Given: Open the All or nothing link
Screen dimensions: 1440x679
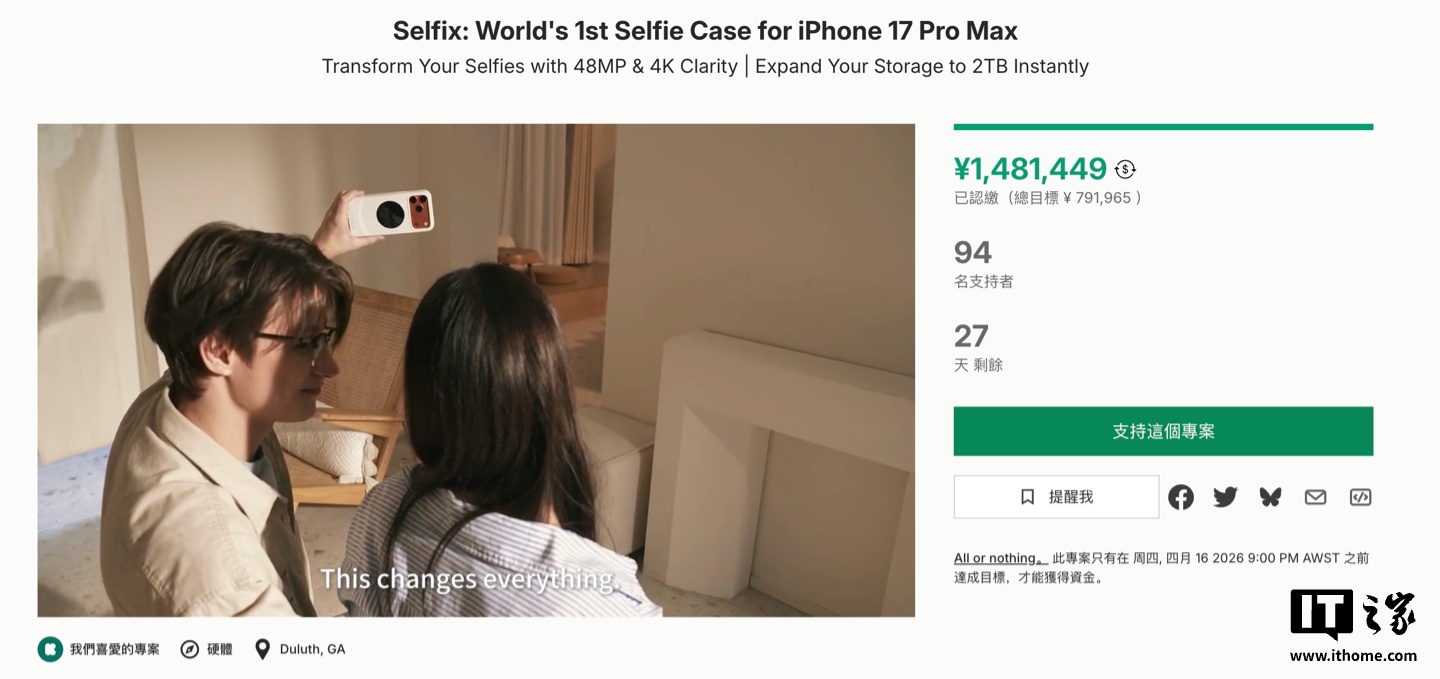Looking at the screenshot, I should click(1000, 558).
